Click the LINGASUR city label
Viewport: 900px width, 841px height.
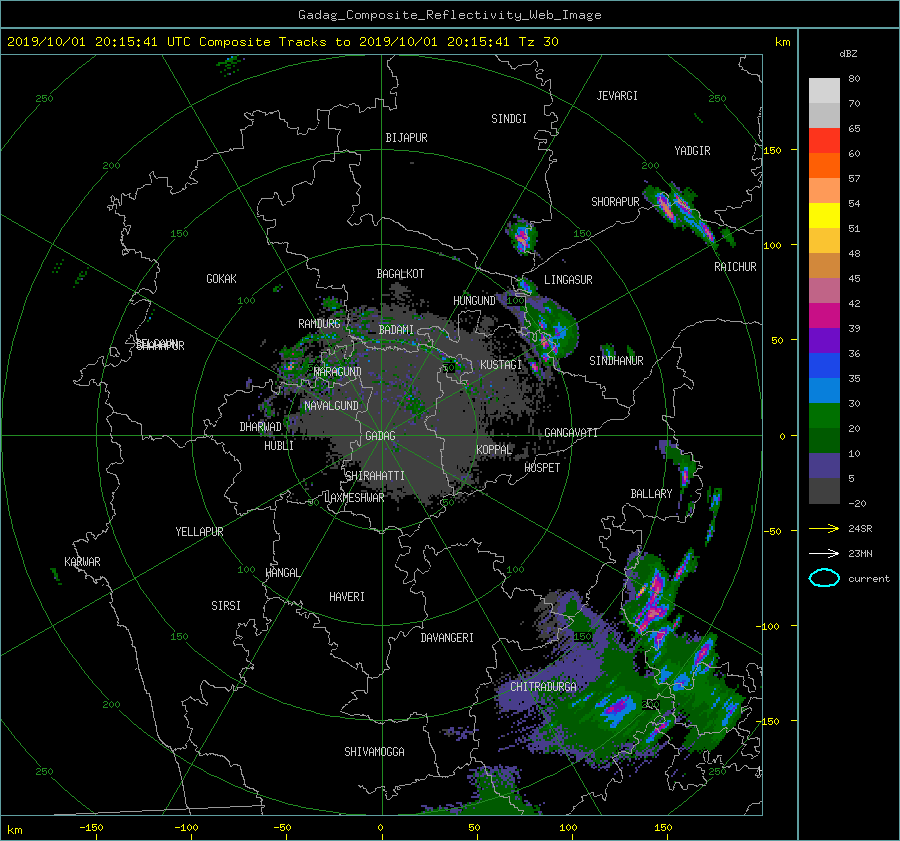568,280
